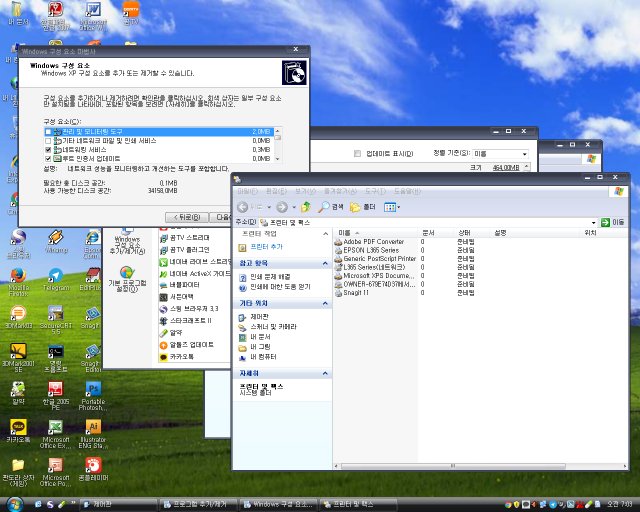Open the 도구 menu in Printers window
Viewport: 640px width, 512px height.
point(375,191)
